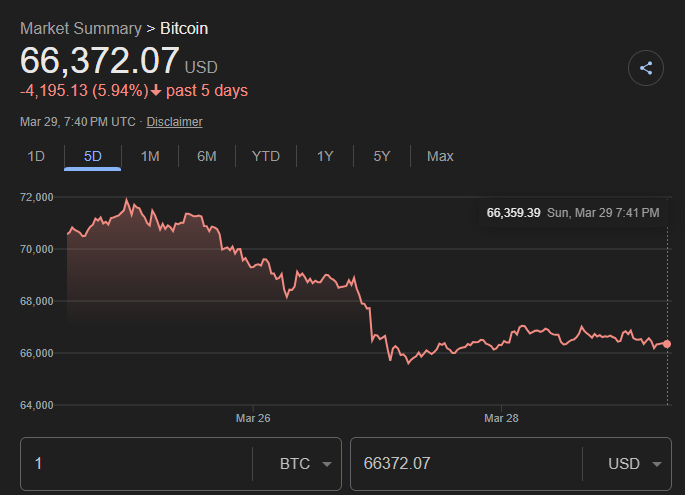Select the Max time range tab

tap(440, 156)
